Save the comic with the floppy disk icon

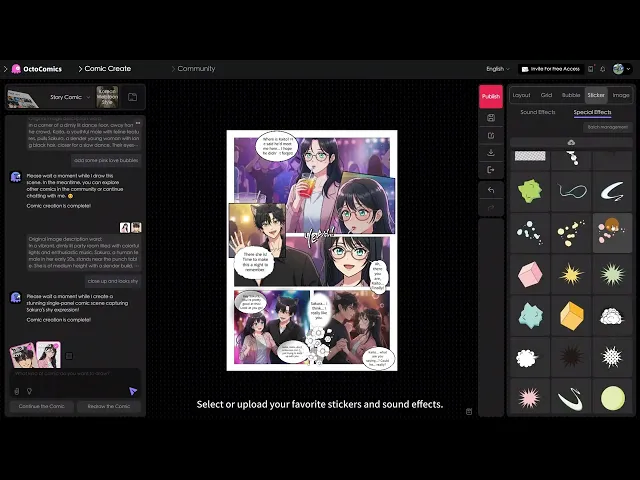491,118
